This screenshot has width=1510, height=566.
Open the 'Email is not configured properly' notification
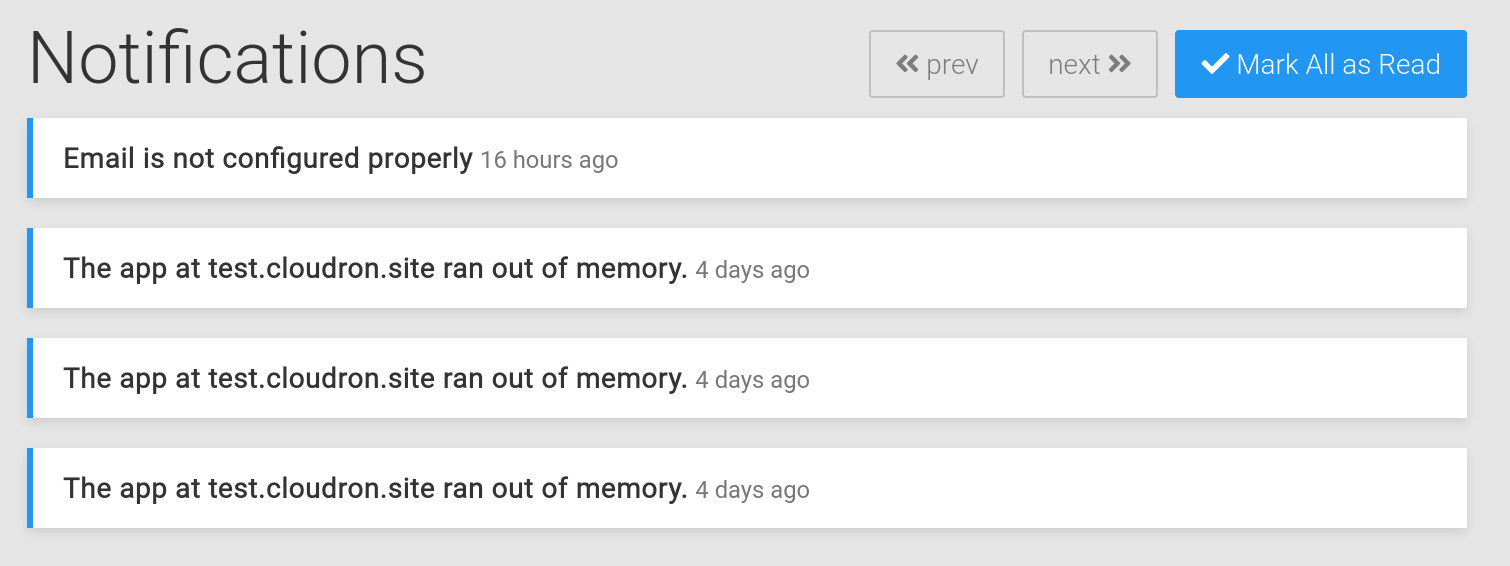(267, 158)
